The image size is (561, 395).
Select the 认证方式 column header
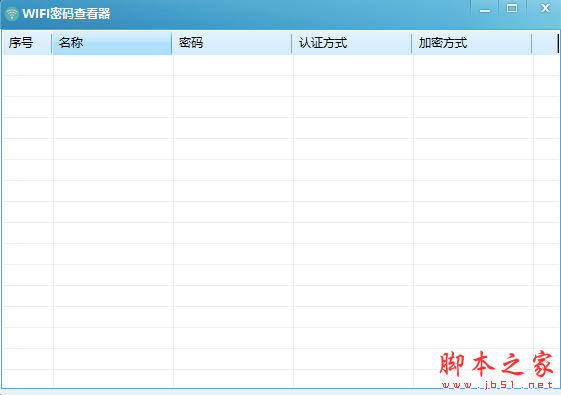[352, 43]
